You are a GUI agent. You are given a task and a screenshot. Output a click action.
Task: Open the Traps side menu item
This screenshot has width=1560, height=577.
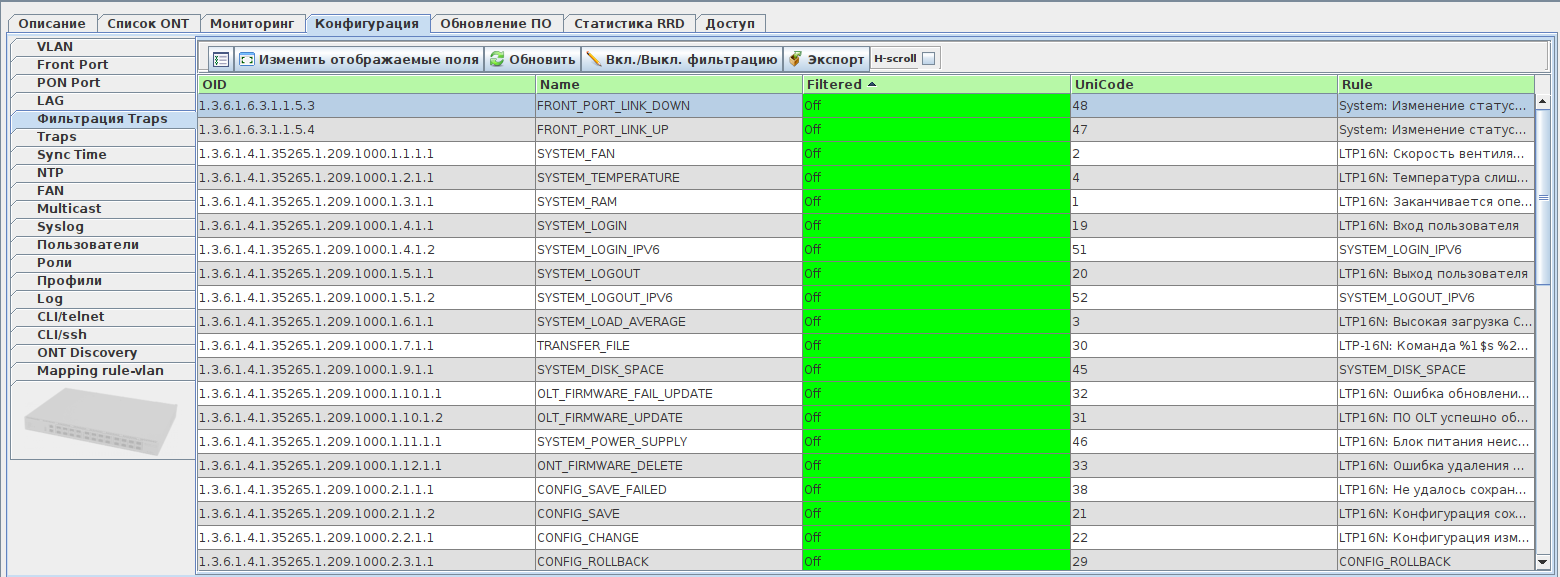(x=102, y=137)
